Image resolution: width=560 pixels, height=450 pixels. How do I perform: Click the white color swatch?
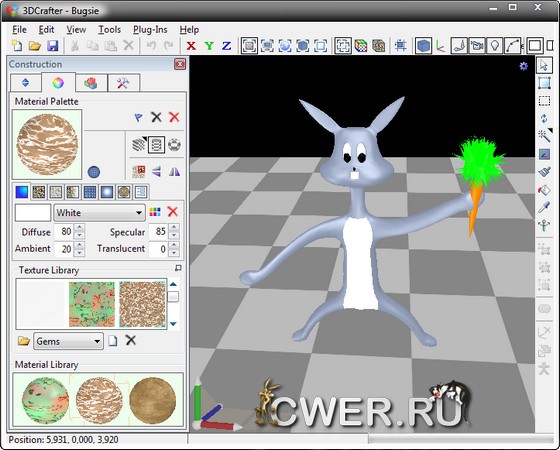(33, 213)
